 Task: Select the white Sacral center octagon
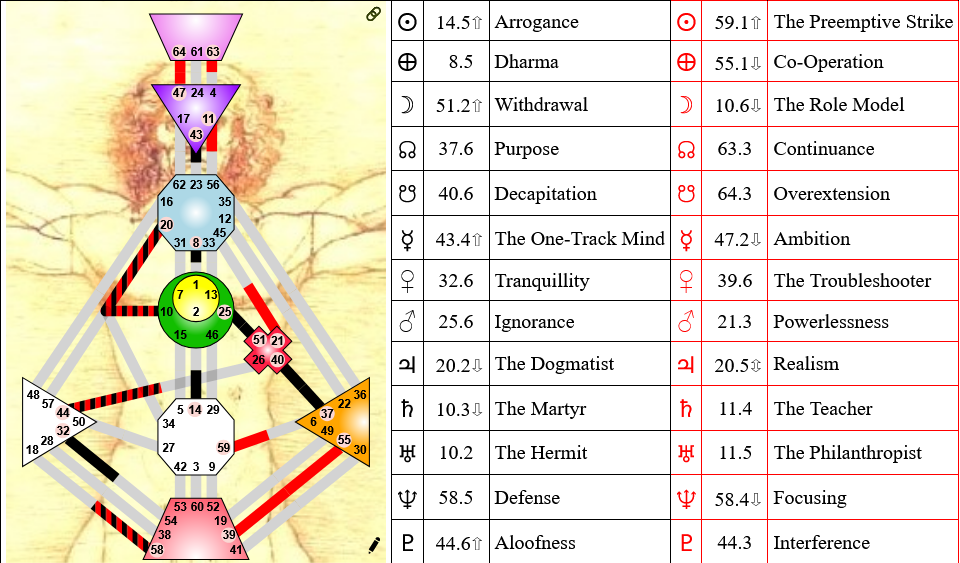click(x=196, y=438)
